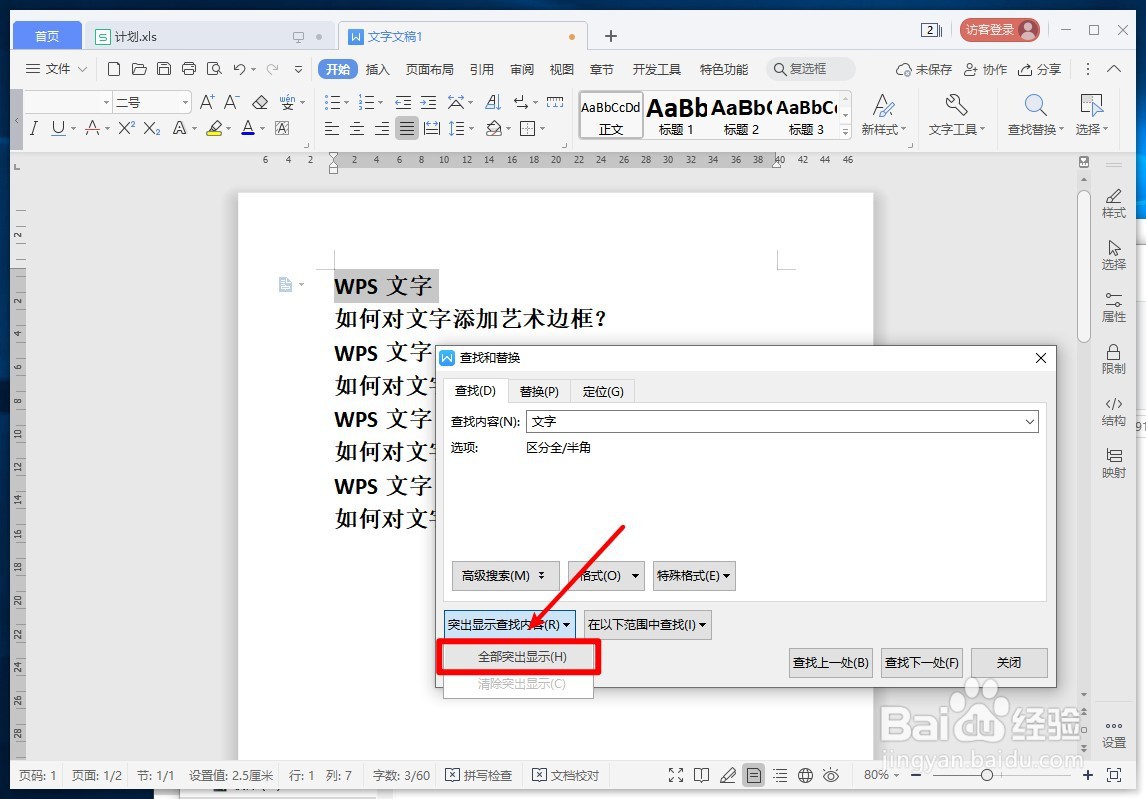Select Highlight All menu item
This screenshot has width=1146, height=799.
coord(519,656)
